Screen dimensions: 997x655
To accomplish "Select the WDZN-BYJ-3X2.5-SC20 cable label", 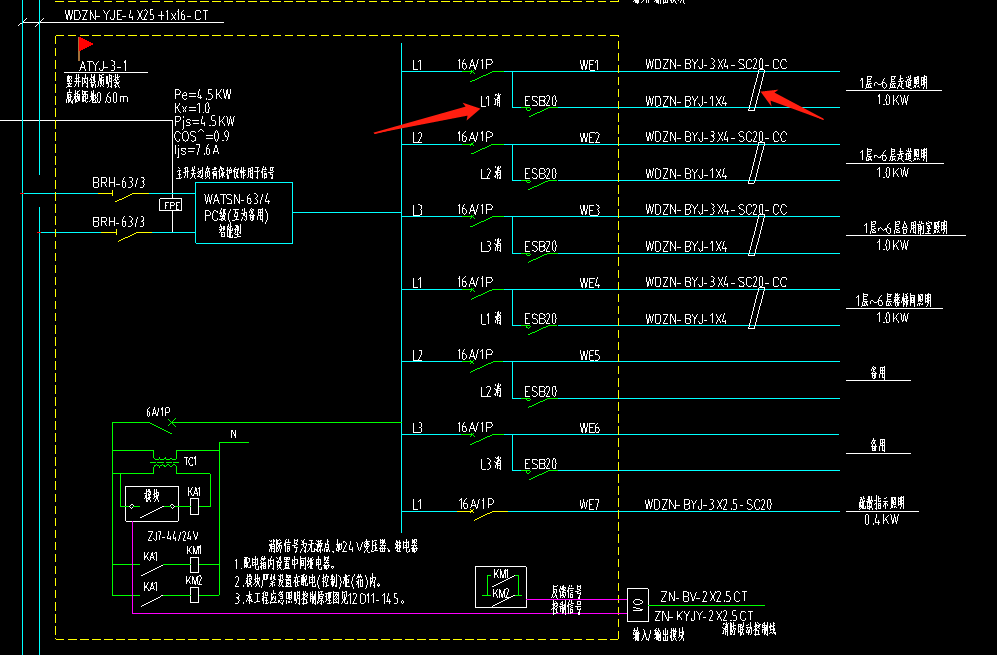I will [708, 504].
